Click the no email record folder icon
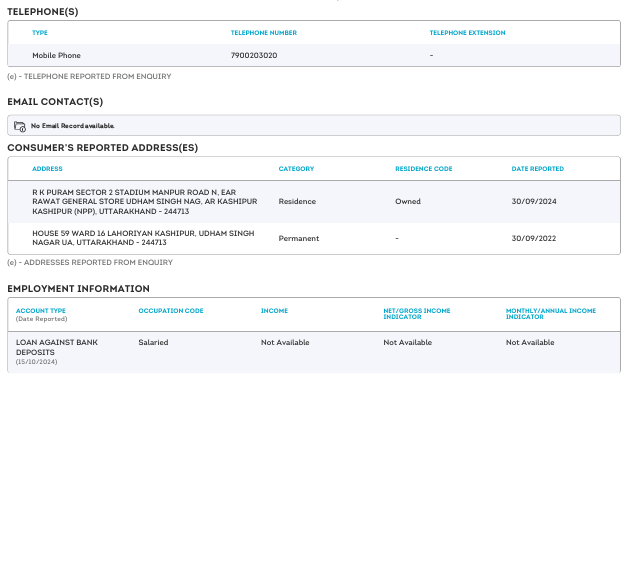The height and width of the screenshot is (565, 630). (x=20, y=126)
